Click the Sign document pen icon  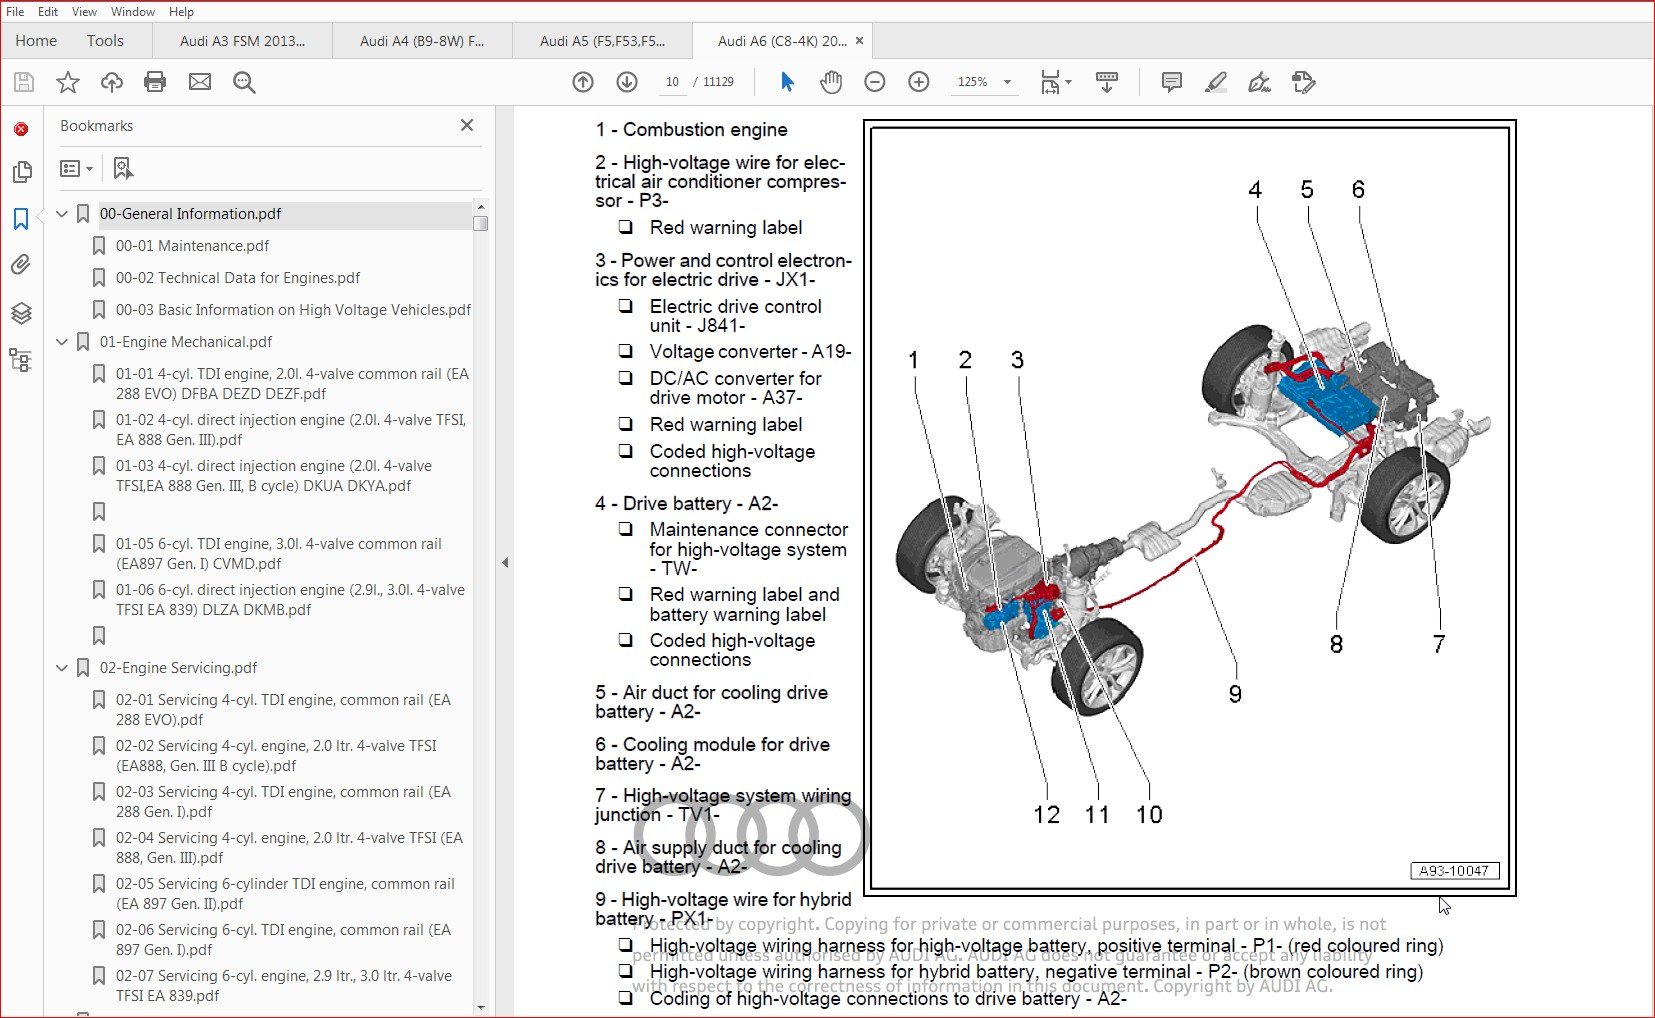[x=1260, y=82]
